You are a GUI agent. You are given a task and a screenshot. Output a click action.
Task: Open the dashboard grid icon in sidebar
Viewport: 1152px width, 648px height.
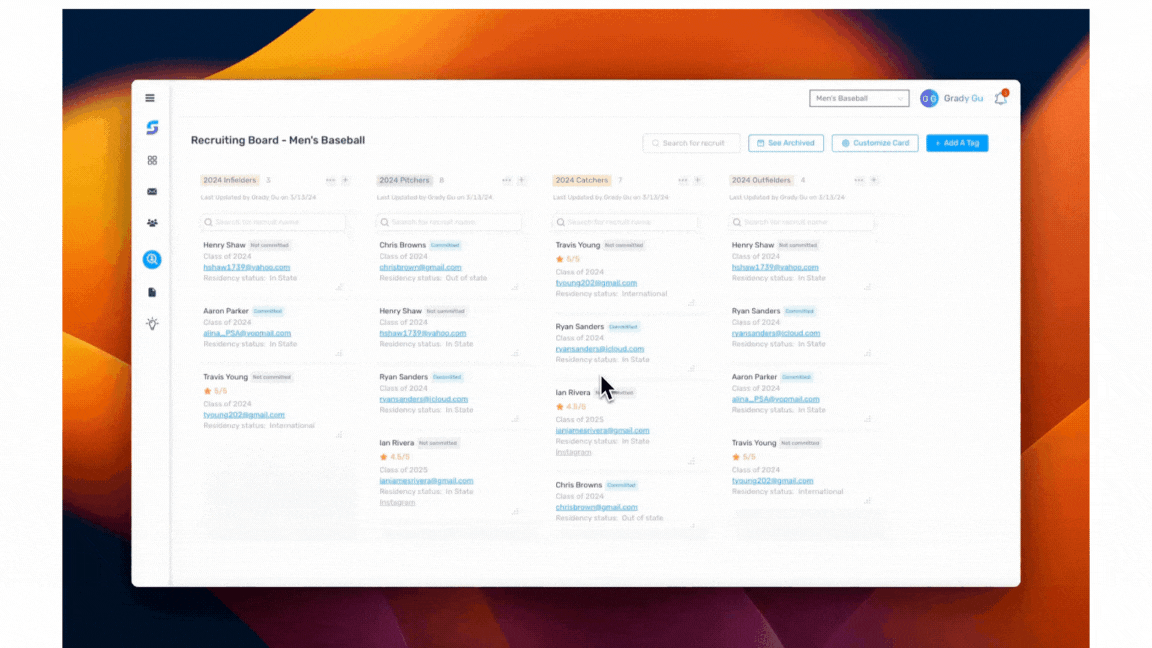pyautogui.click(x=152, y=160)
